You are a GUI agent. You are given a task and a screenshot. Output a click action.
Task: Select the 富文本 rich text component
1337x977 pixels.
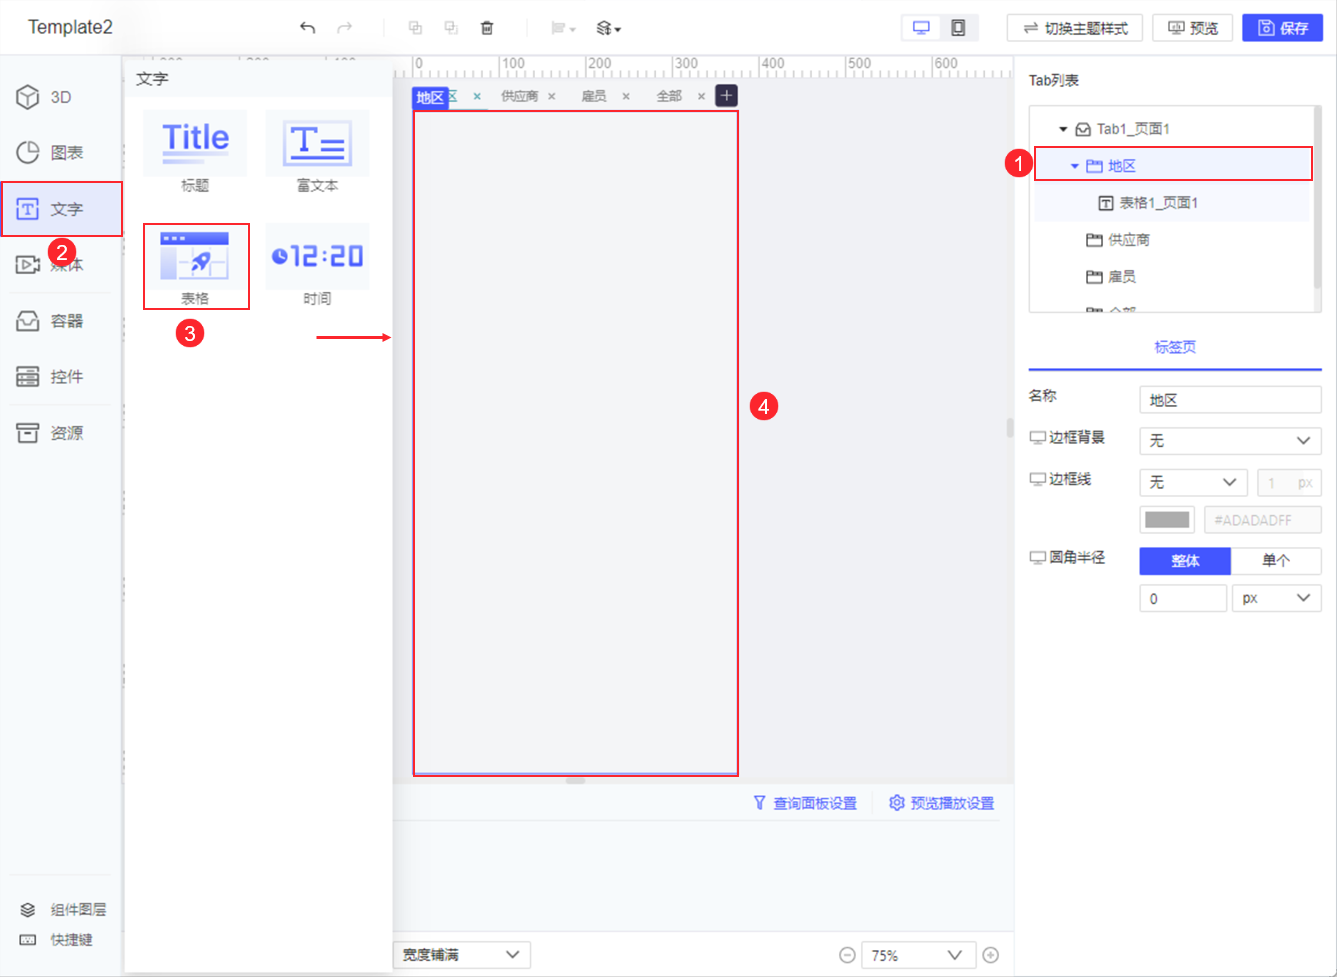317,152
